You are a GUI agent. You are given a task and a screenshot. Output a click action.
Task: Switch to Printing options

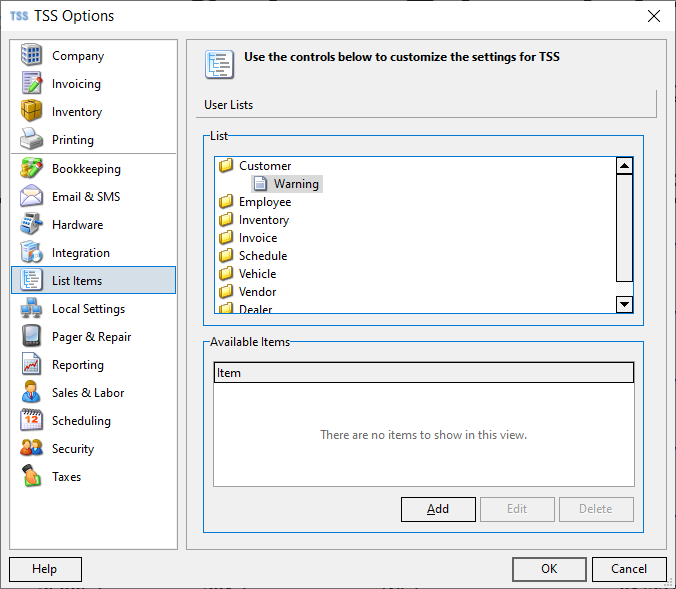(73, 140)
